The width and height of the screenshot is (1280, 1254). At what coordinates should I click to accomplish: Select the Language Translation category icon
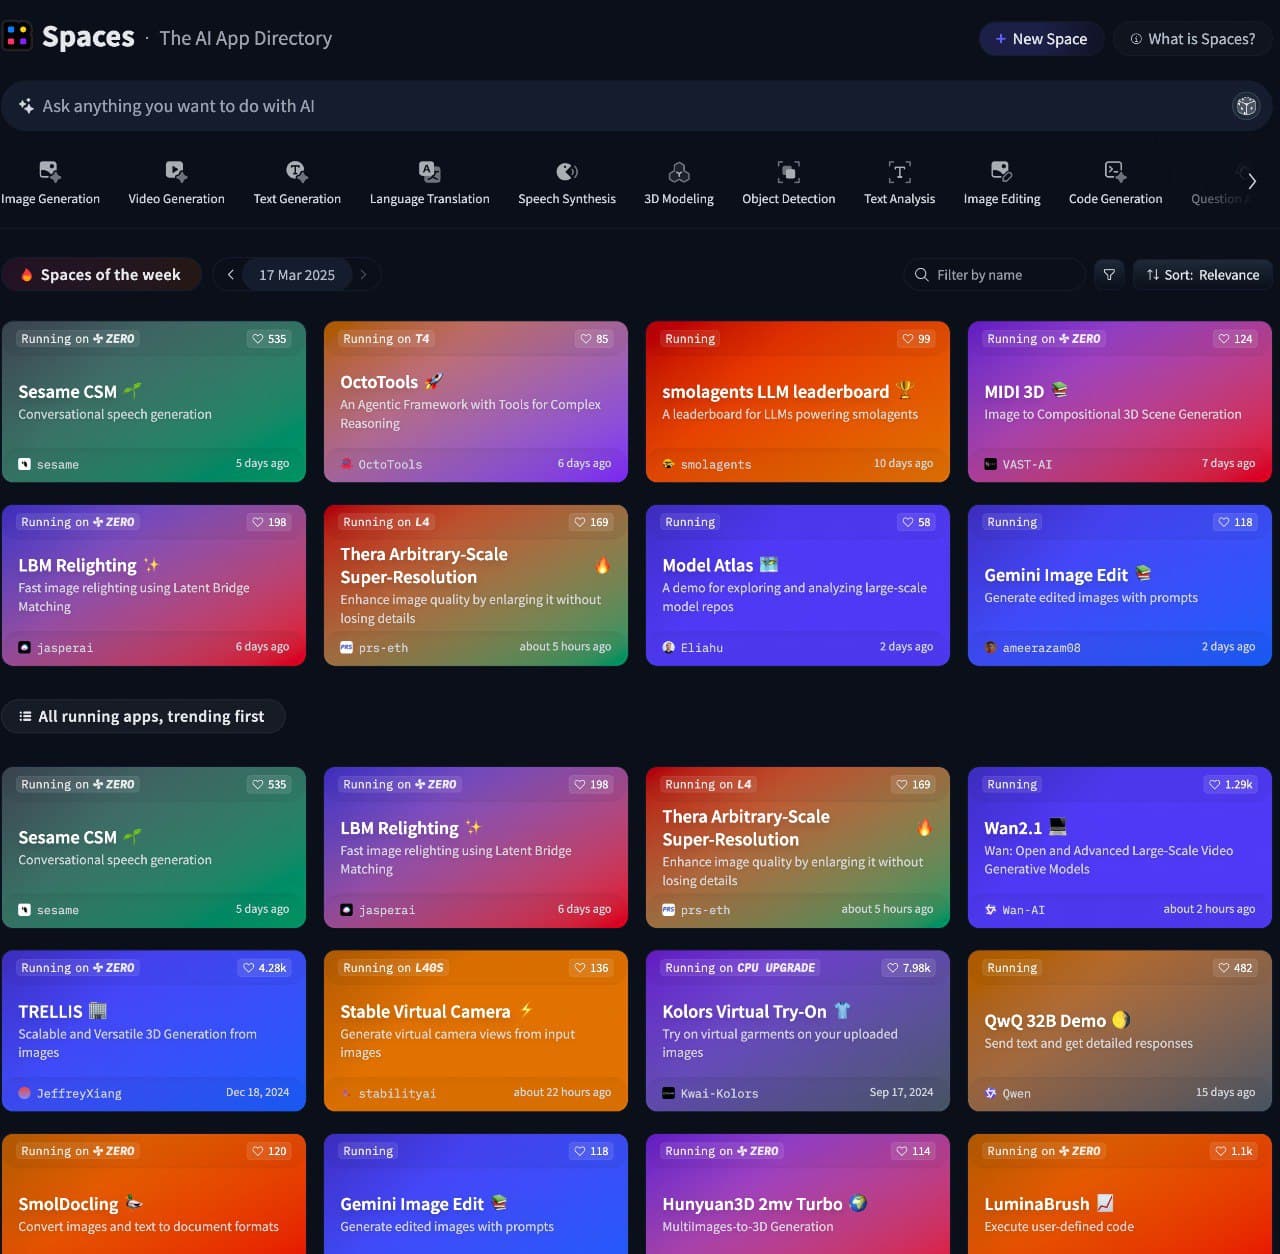coord(429,171)
